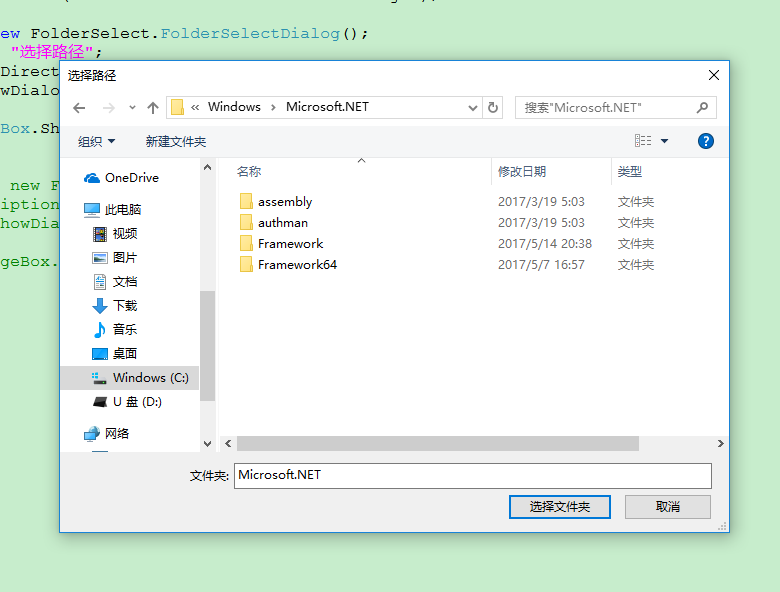Click the forward navigation arrow
Image resolution: width=780 pixels, height=592 pixels.
108,107
